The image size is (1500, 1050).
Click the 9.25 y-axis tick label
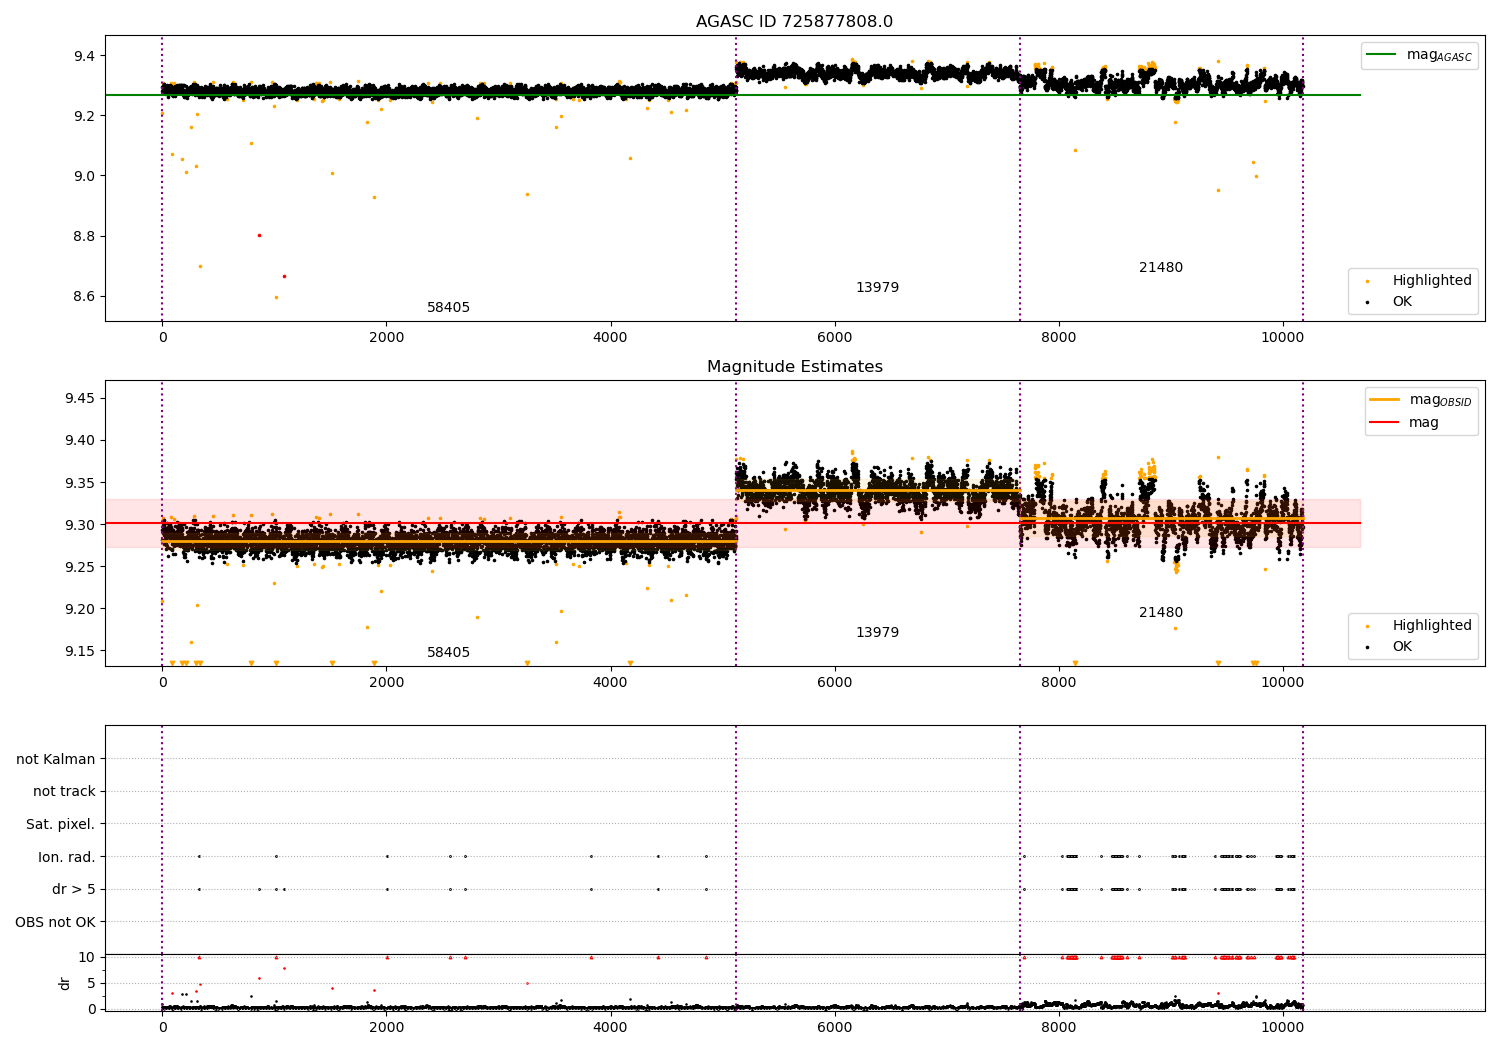pos(81,567)
